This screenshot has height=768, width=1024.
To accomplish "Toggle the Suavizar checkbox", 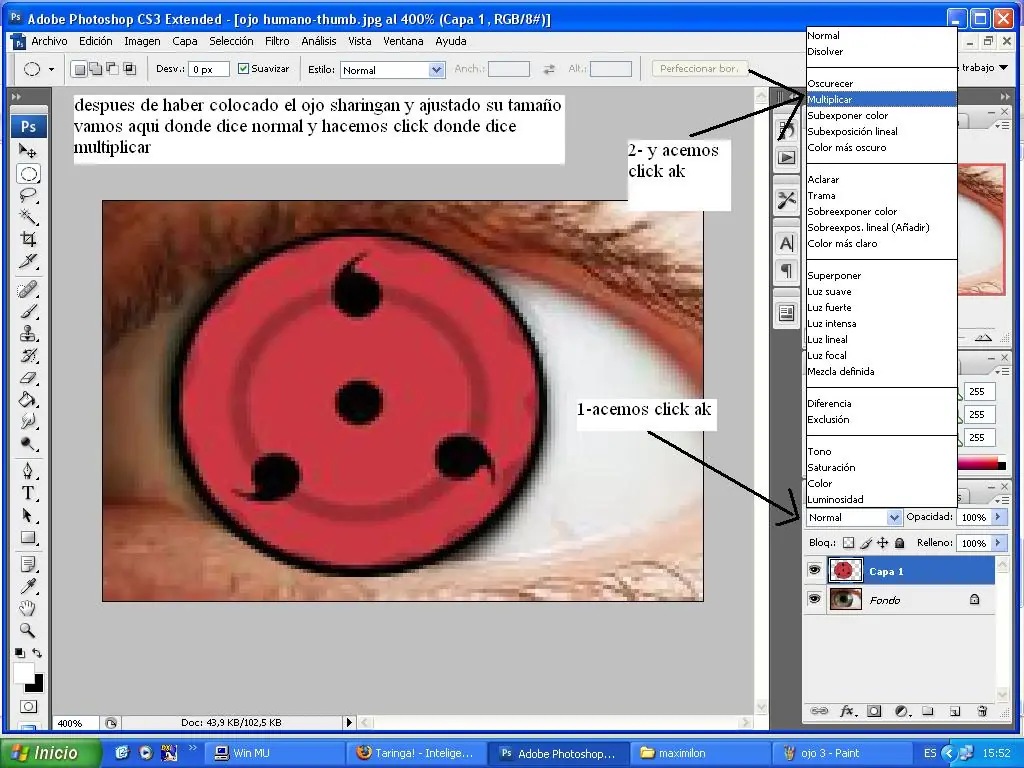I will click(x=244, y=69).
